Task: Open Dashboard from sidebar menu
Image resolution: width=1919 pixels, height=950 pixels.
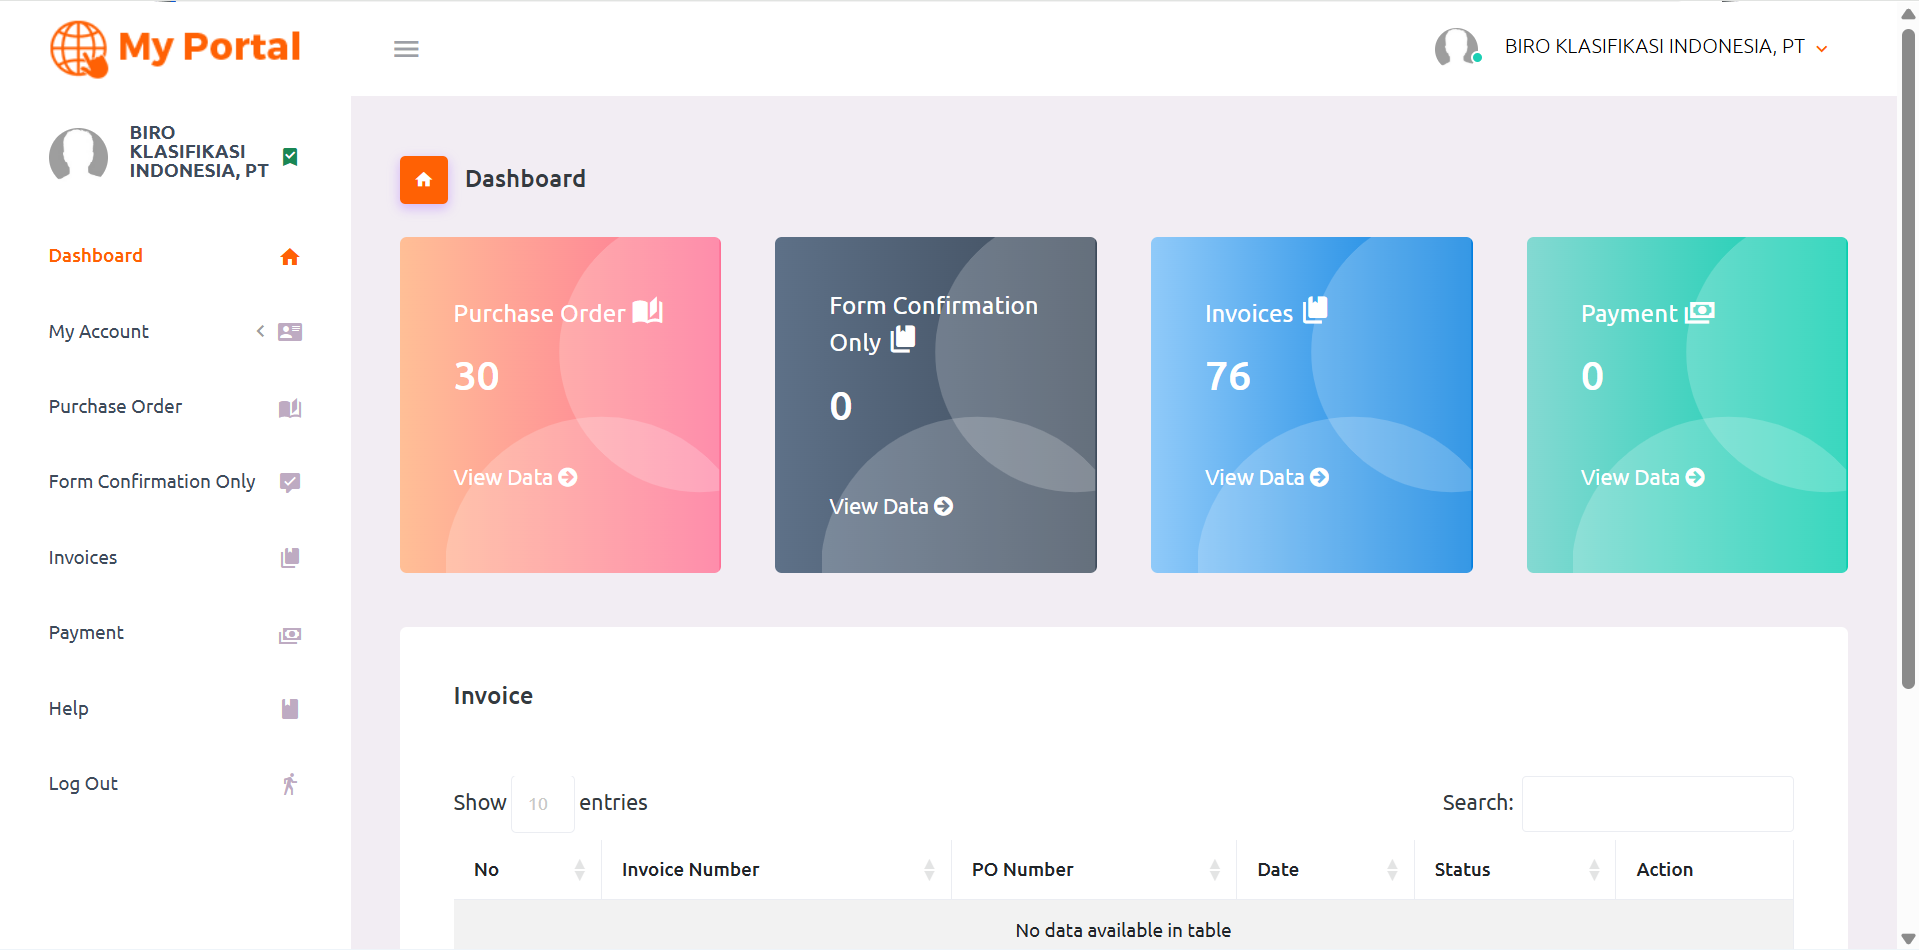Action: (x=96, y=256)
